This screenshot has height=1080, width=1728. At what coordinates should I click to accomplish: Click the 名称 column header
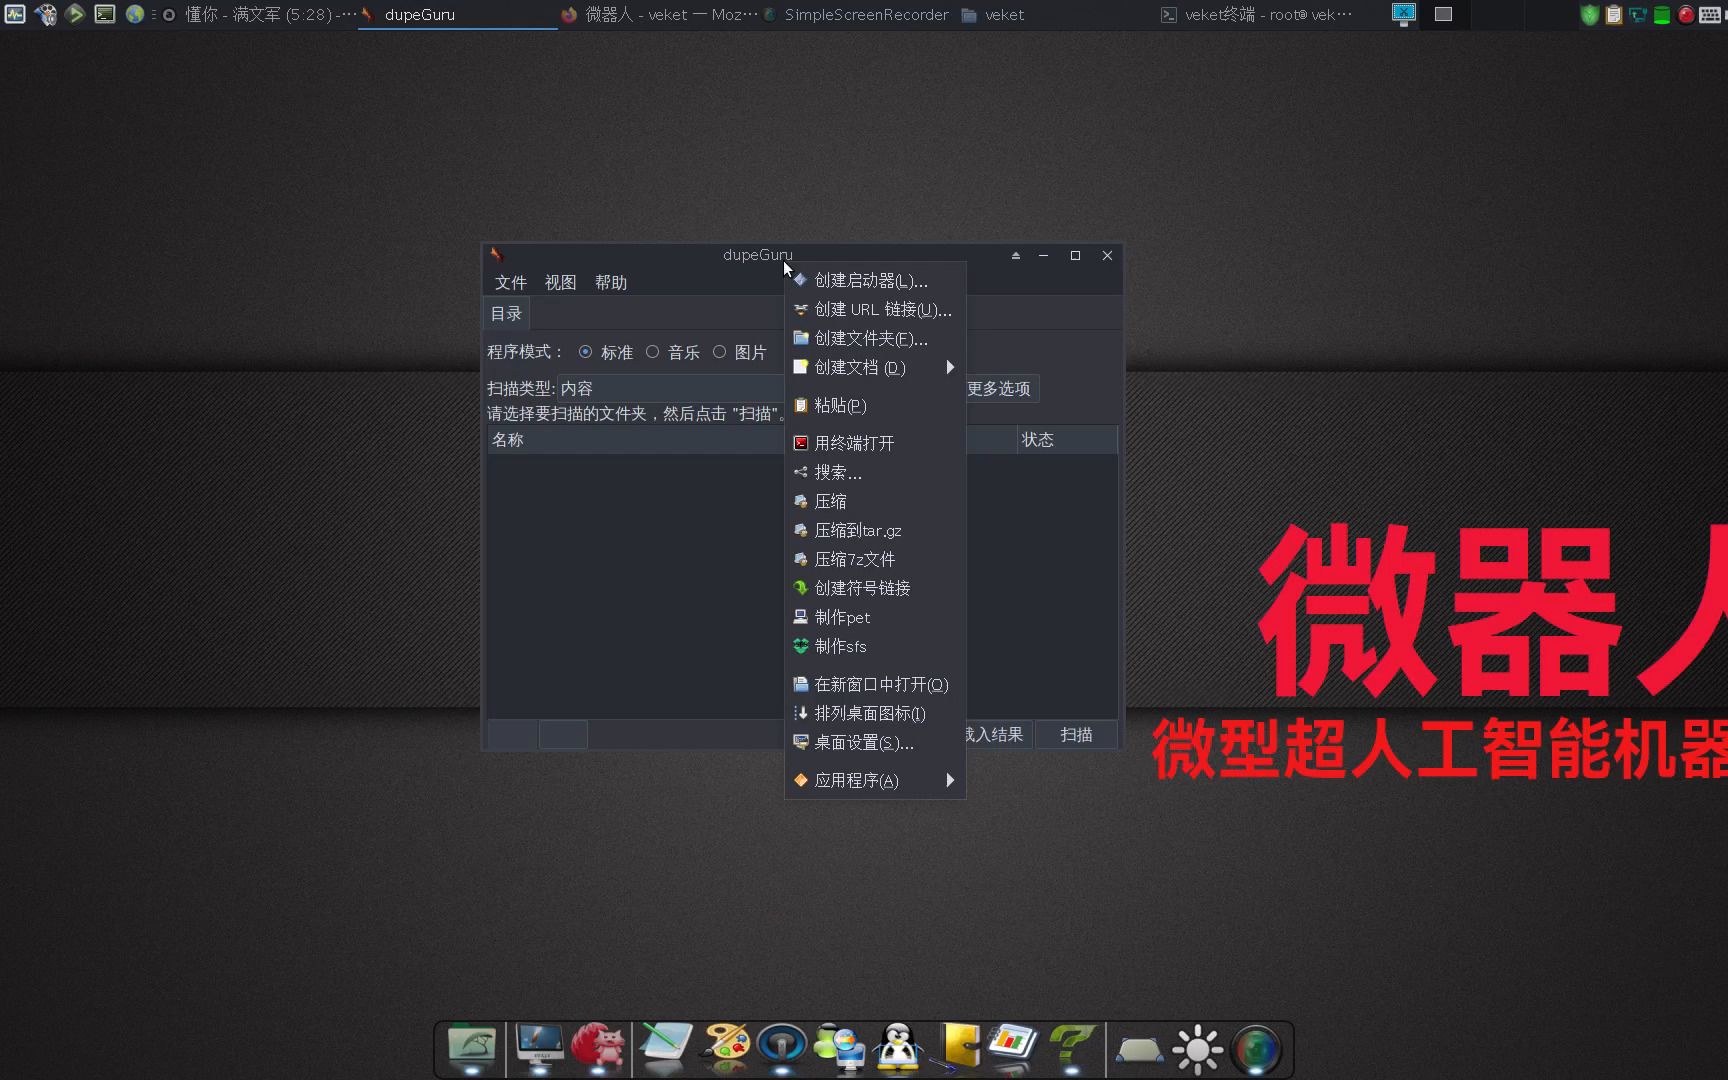tap(637, 440)
